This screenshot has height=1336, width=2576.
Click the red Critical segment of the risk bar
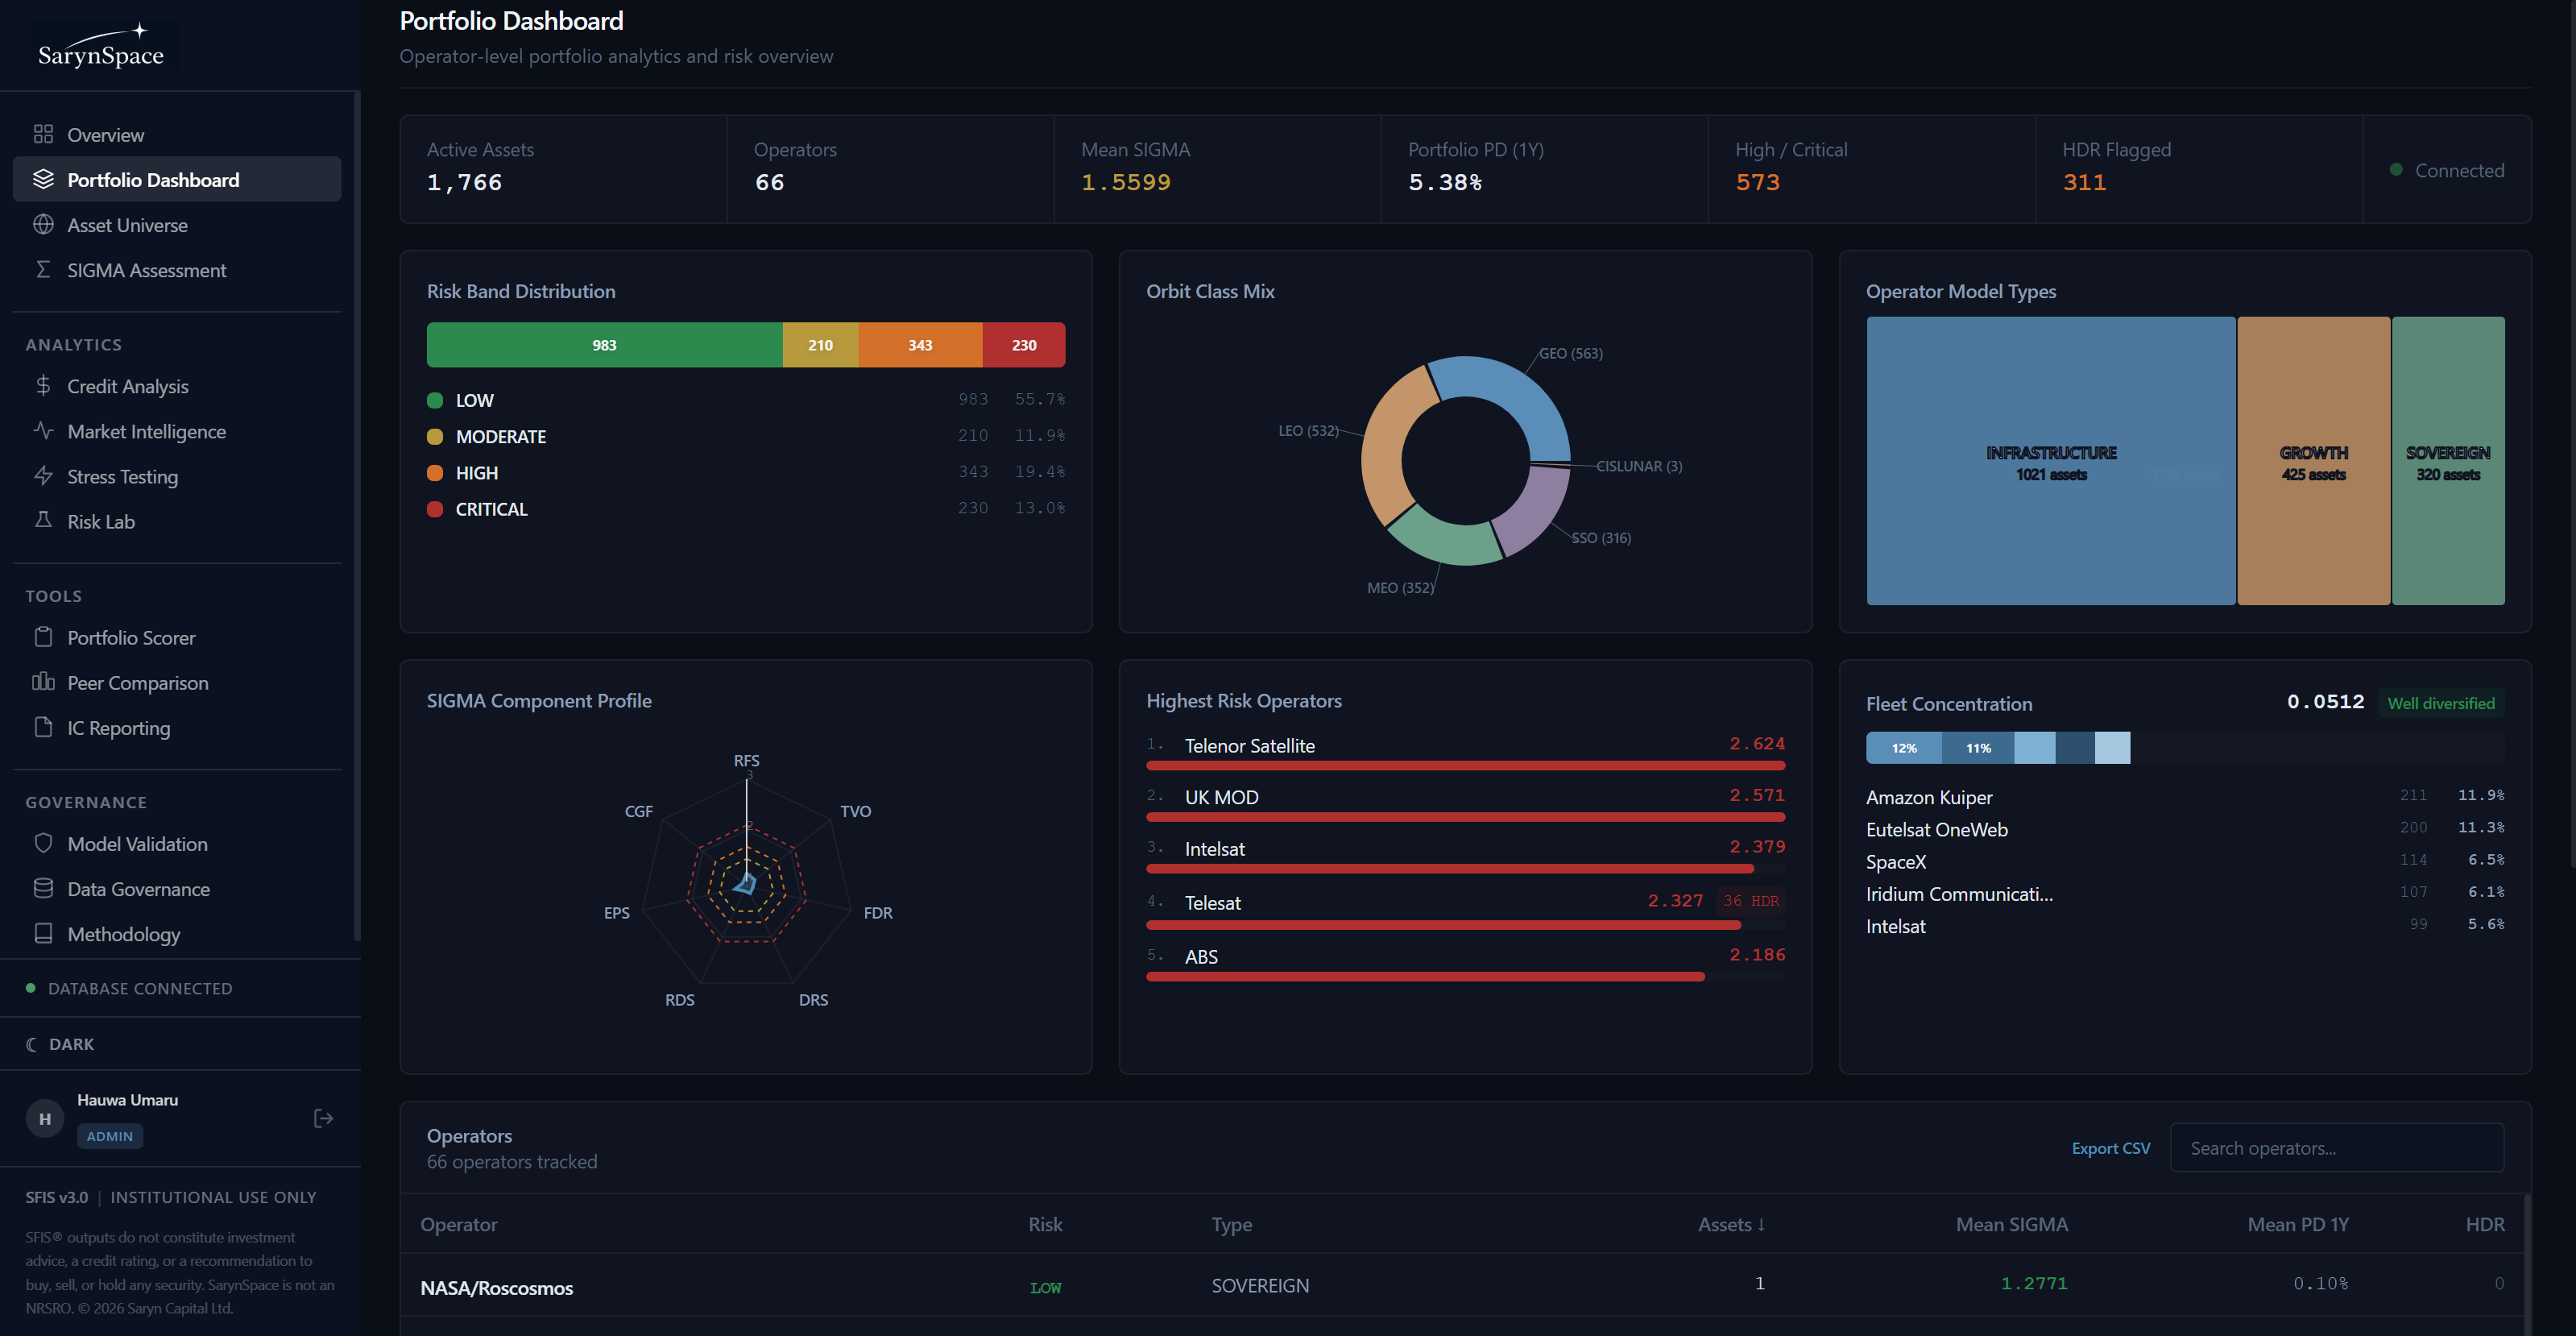(1024, 344)
